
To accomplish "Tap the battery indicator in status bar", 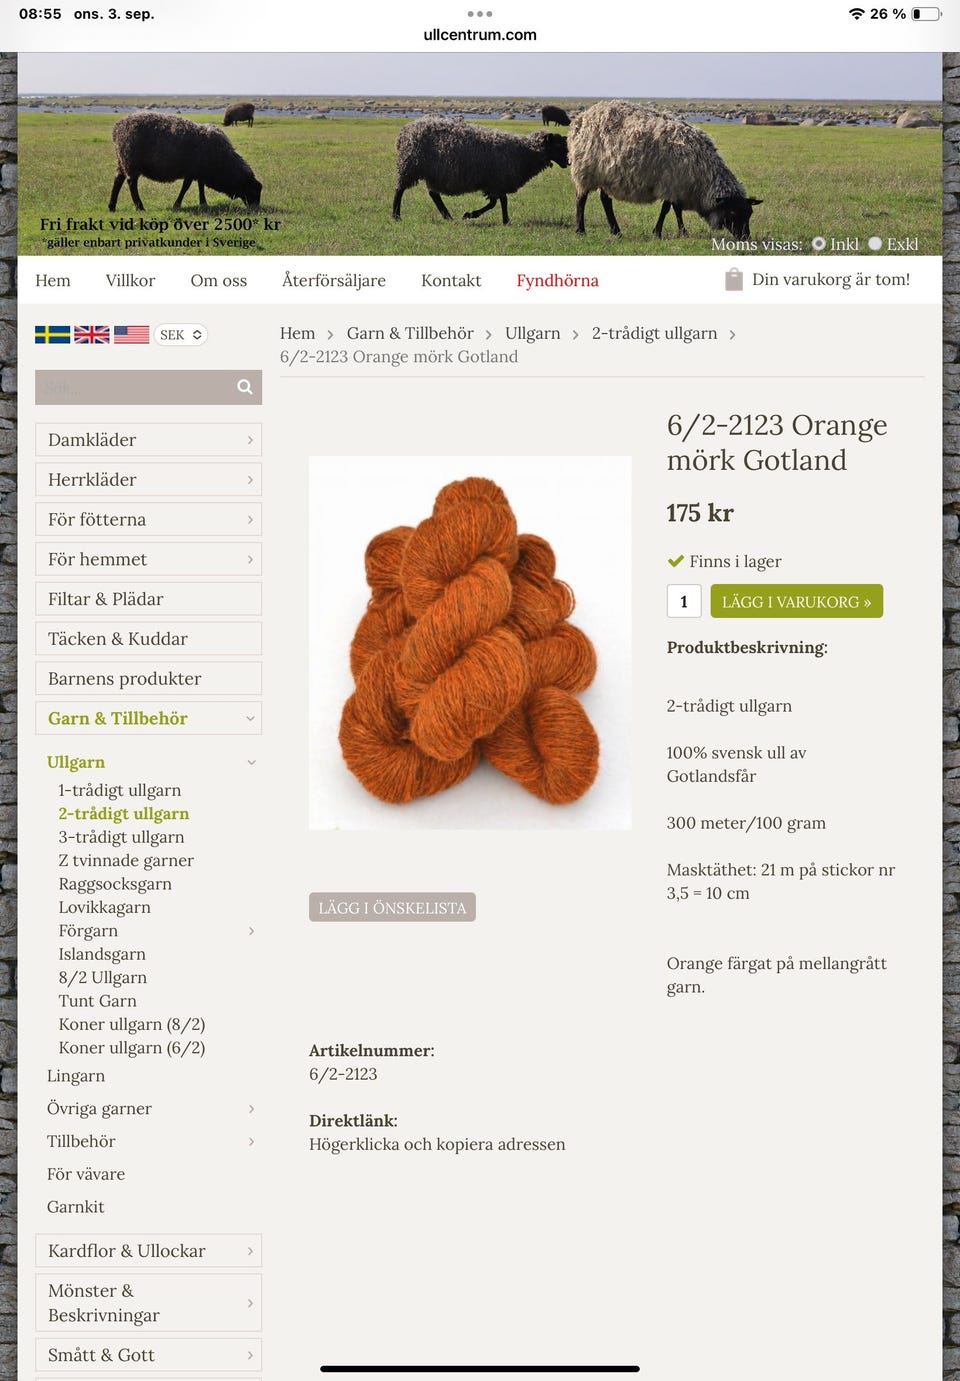I will tap(927, 14).
